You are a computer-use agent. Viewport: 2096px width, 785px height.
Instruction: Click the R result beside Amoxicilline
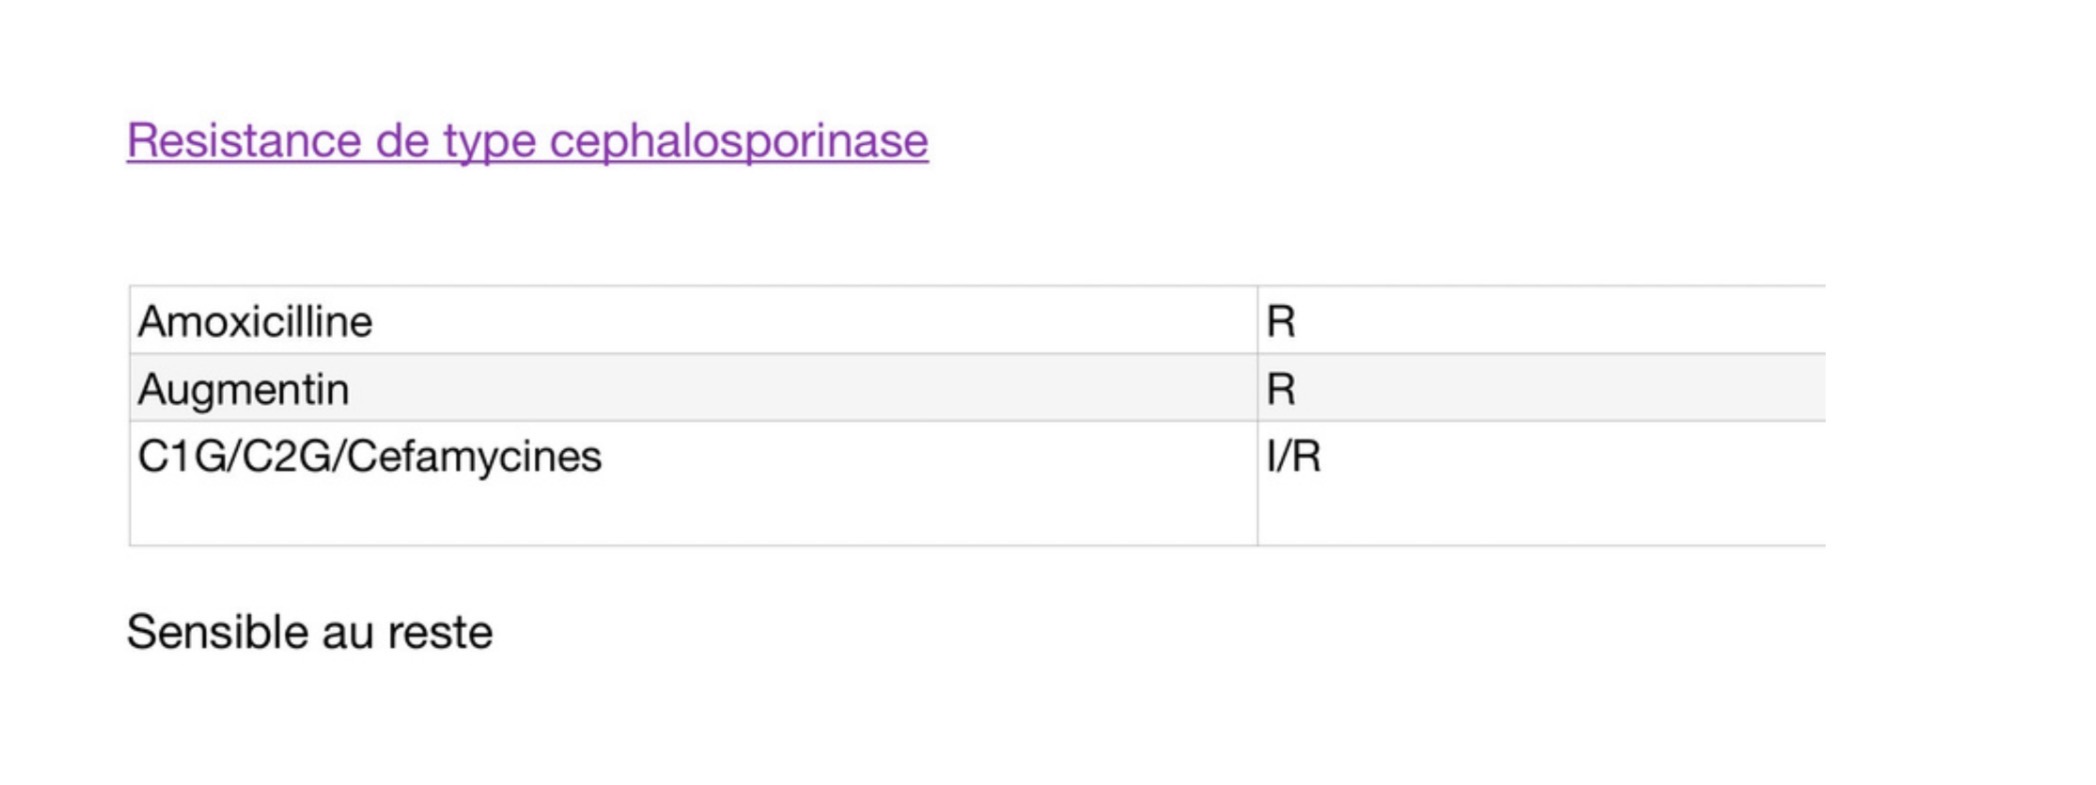pos(1281,322)
